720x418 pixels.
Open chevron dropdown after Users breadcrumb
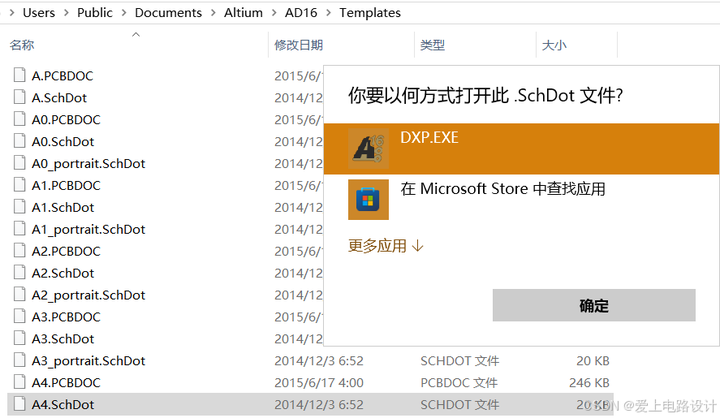point(66,13)
